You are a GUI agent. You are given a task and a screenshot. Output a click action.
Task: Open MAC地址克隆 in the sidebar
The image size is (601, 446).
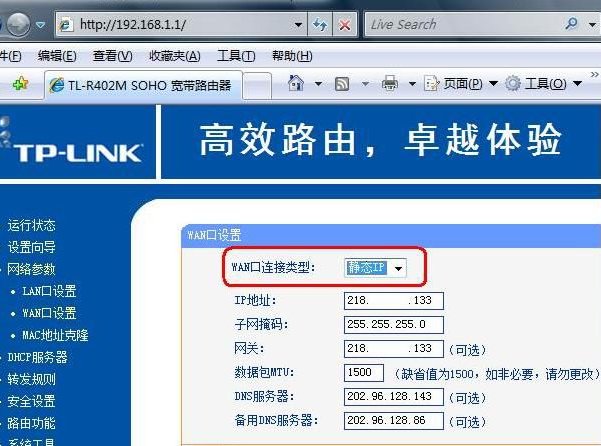pyautogui.click(x=55, y=335)
